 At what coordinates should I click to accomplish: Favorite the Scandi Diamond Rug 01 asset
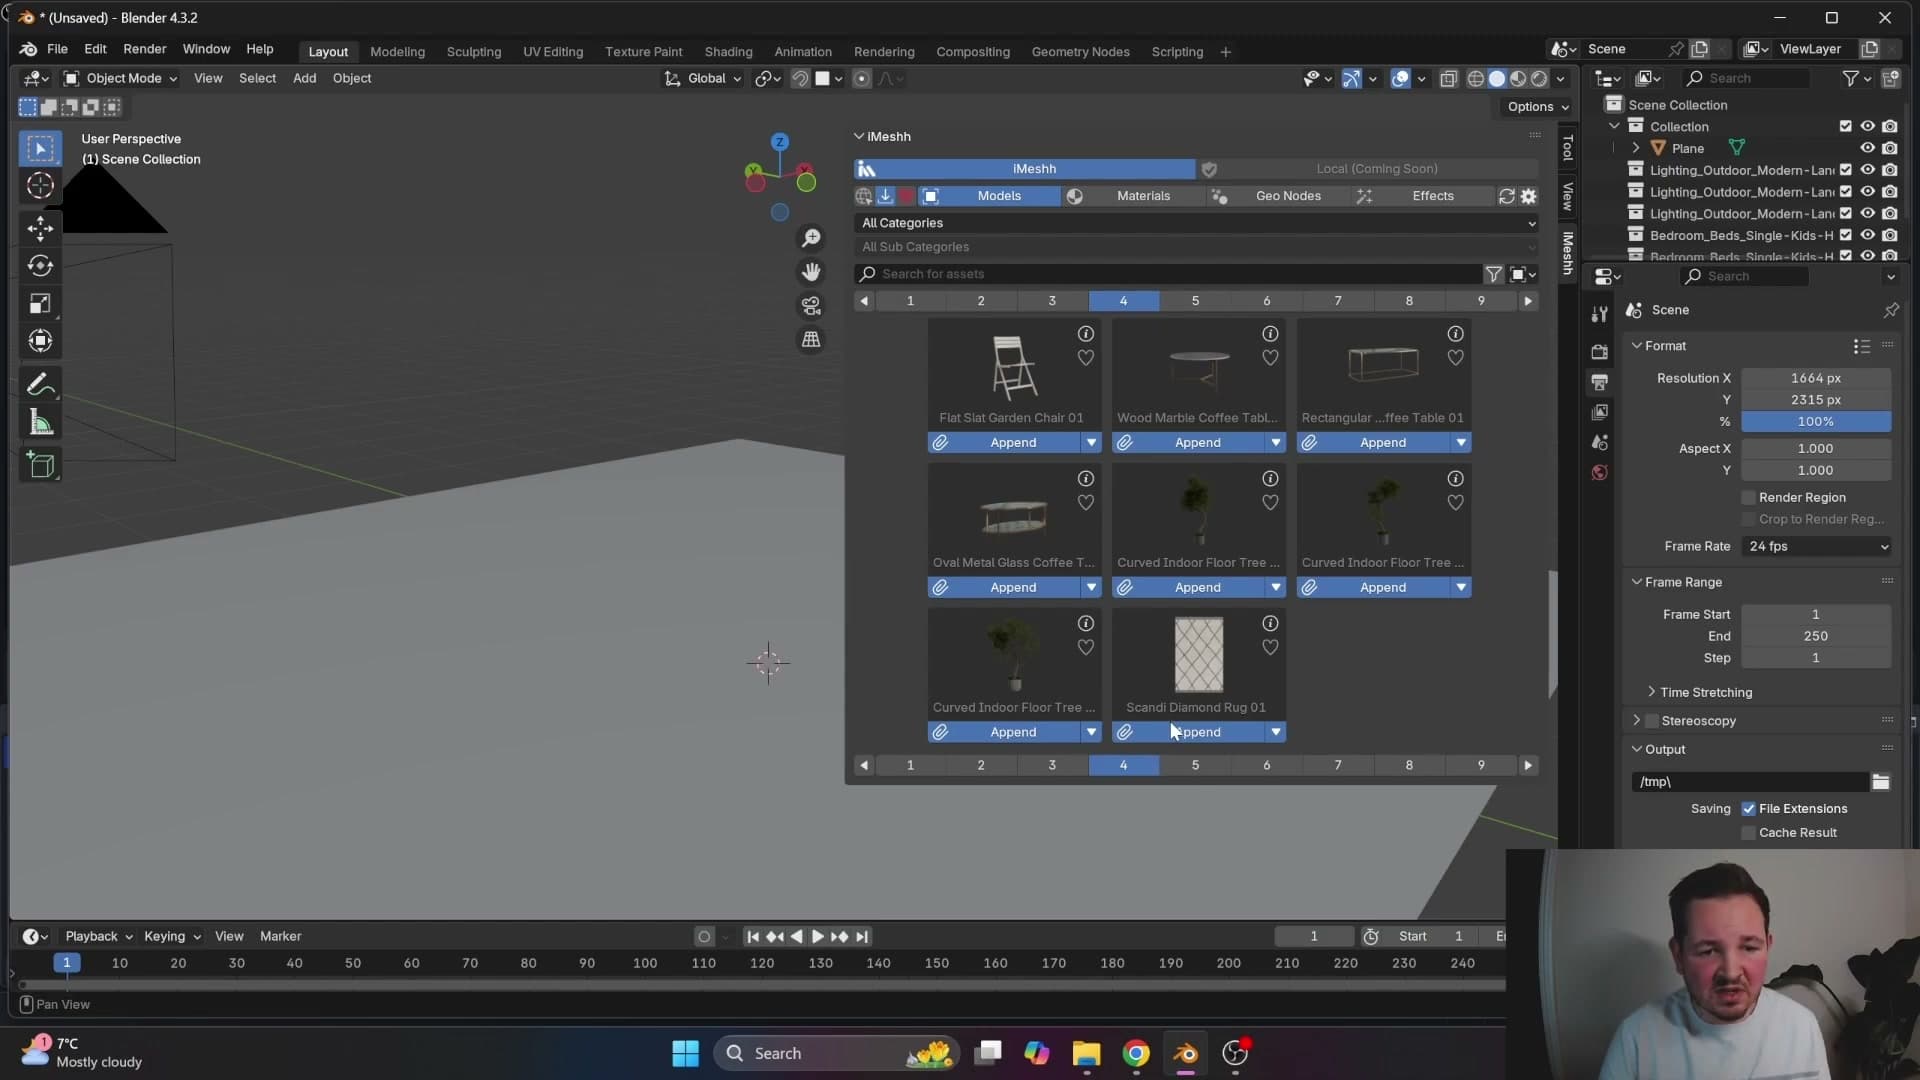(x=1270, y=648)
